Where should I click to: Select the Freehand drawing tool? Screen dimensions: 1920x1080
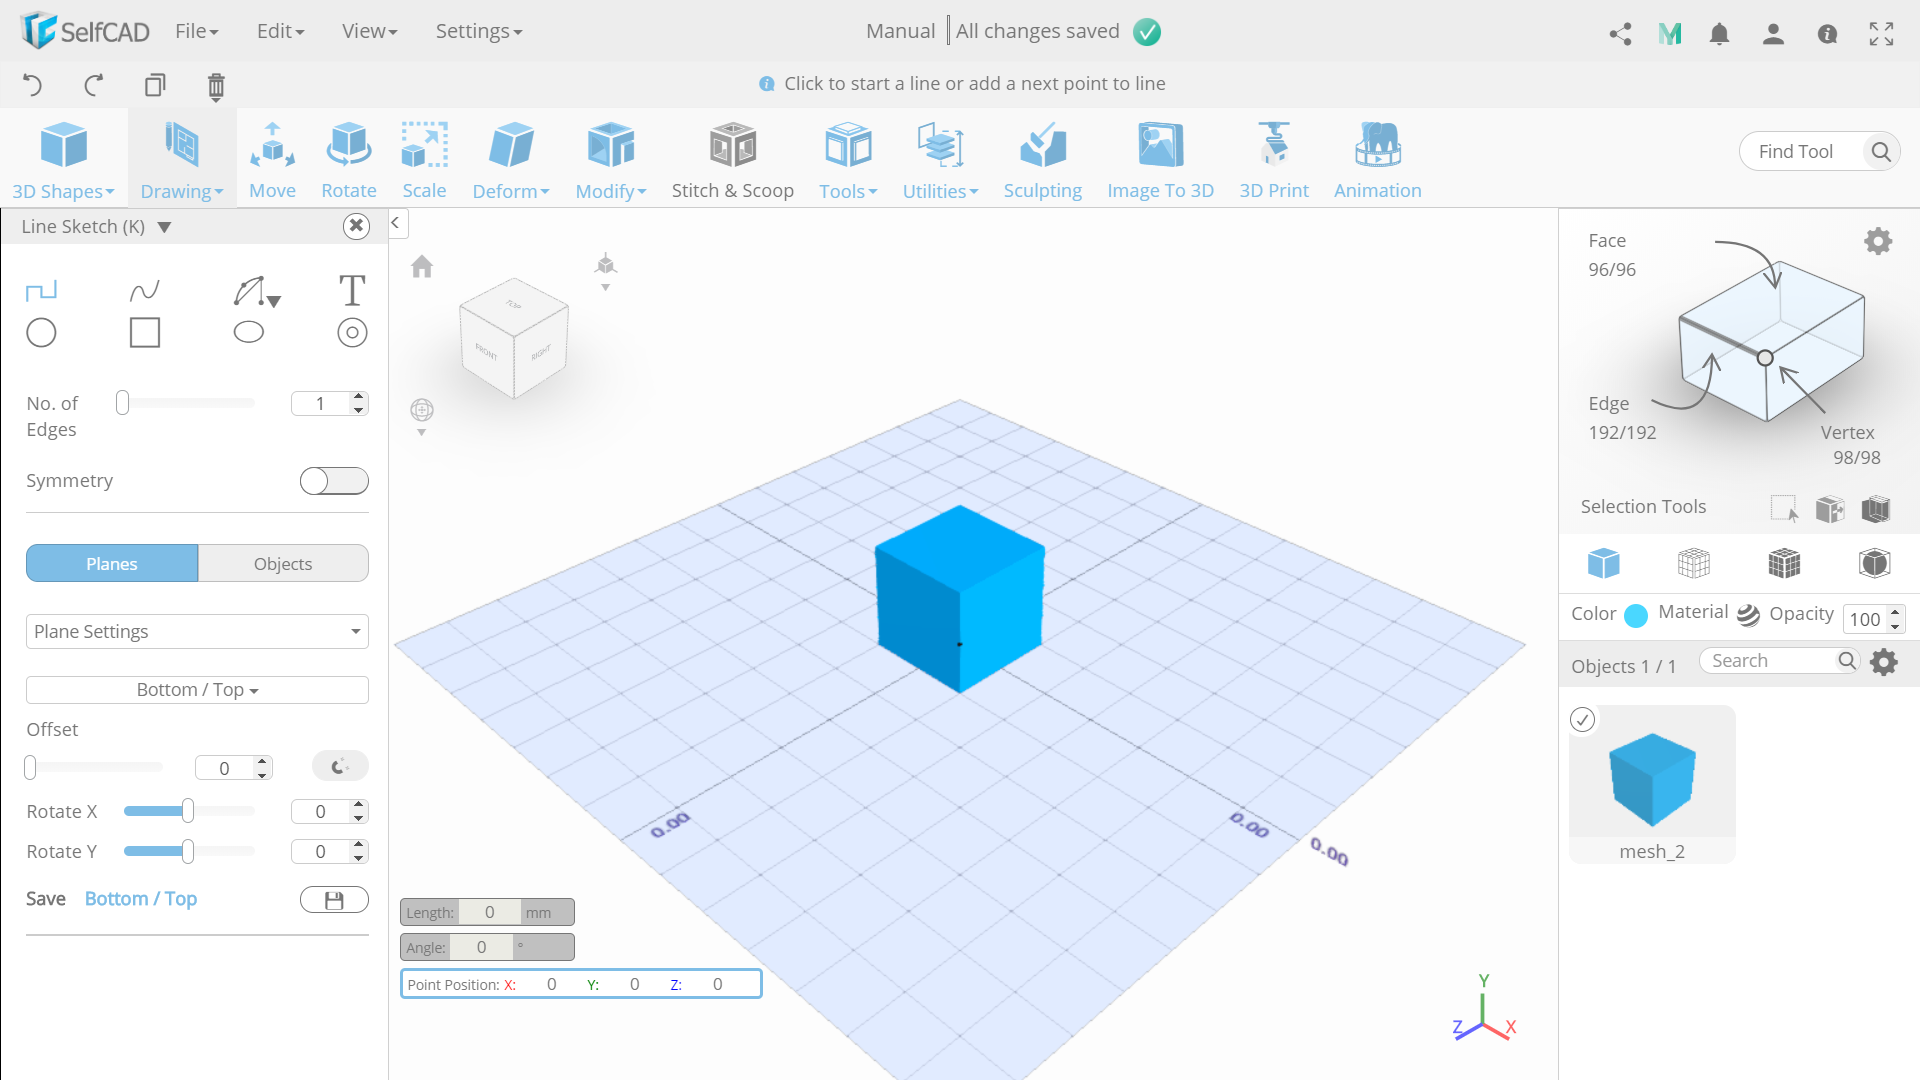click(144, 289)
